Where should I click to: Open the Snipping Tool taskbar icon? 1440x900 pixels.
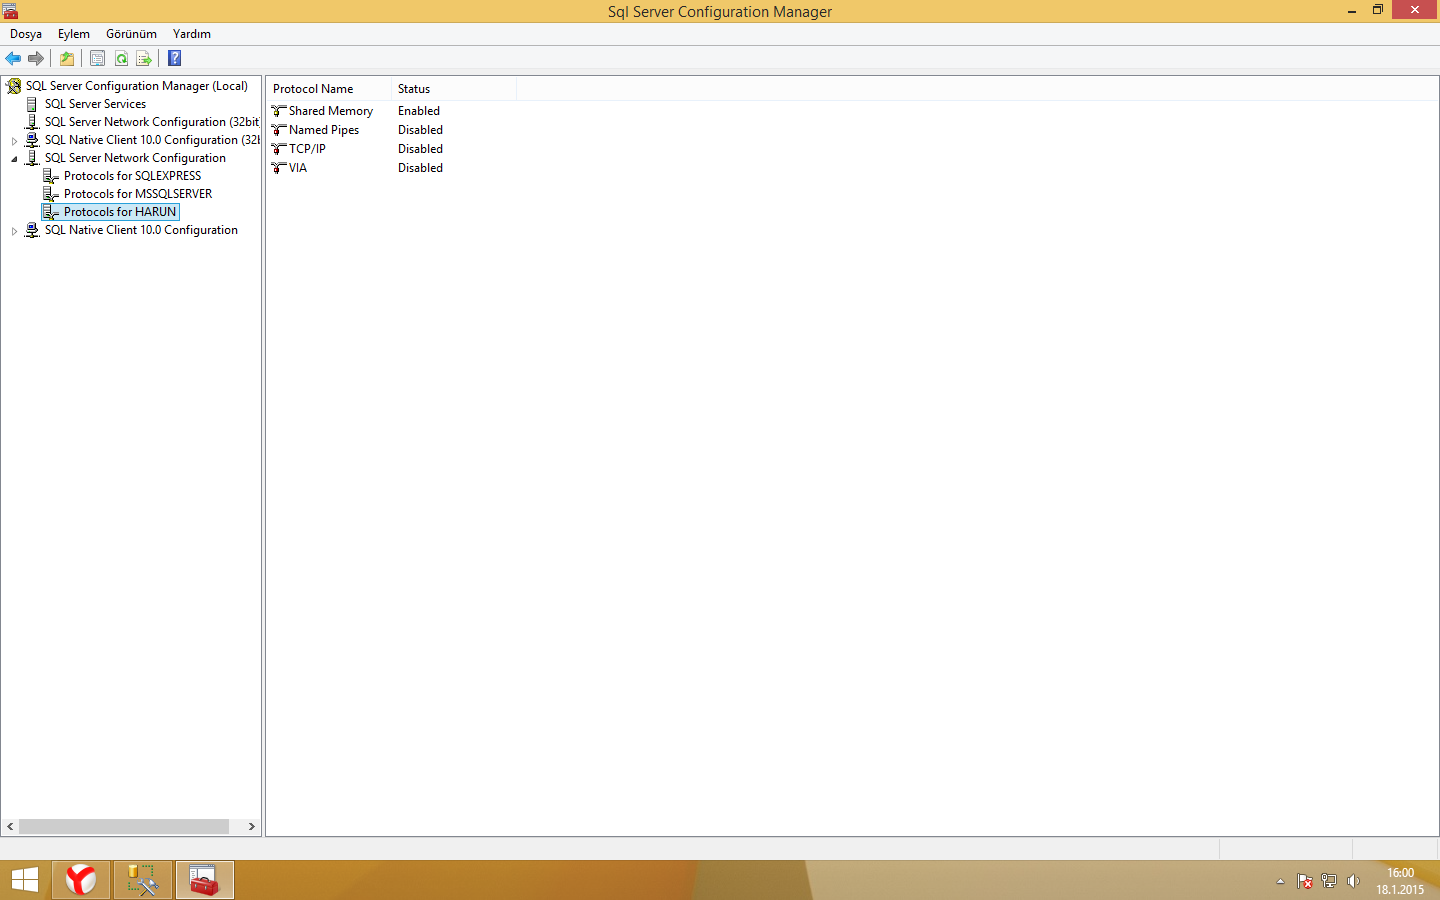point(143,880)
